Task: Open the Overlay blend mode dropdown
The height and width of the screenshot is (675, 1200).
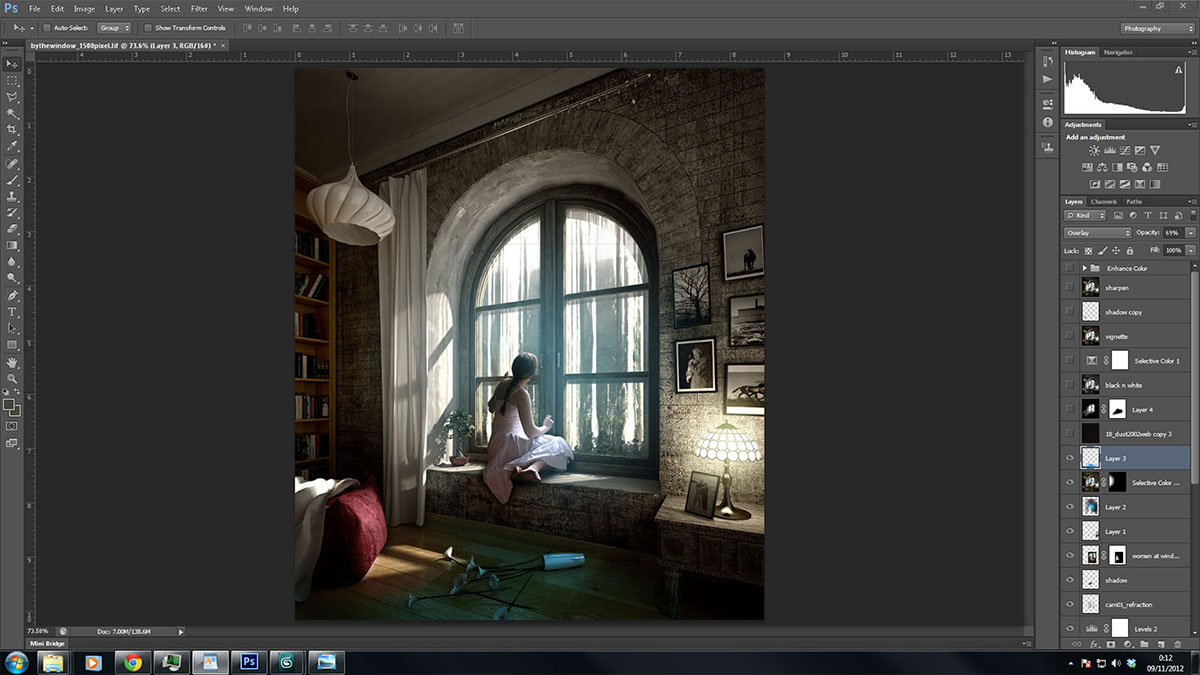Action: [1097, 233]
